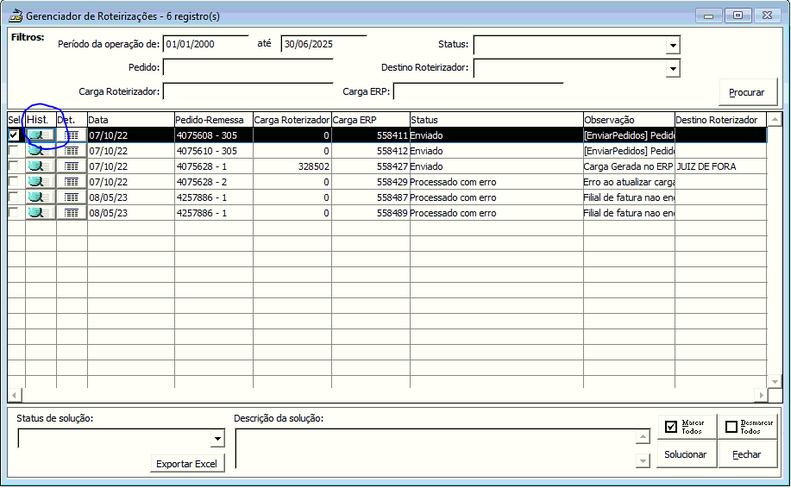791x488 pixels.
Task: Click the Exportar Excel button
Action: pos(187,464)
